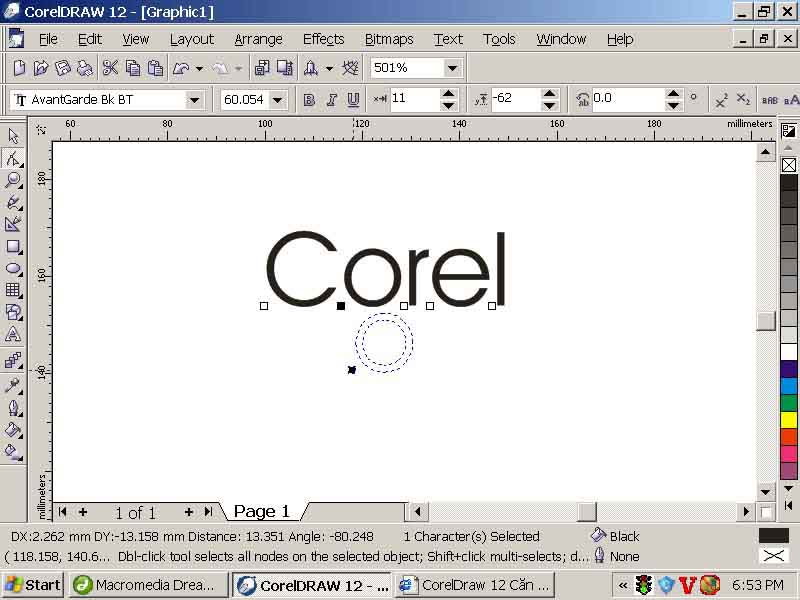Go to the last page button
Screen dimensions: 800x600
(208, 511)
